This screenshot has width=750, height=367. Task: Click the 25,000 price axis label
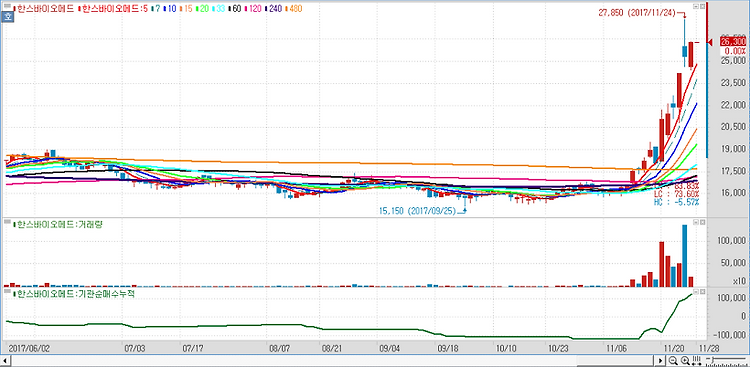coord(734,61)
